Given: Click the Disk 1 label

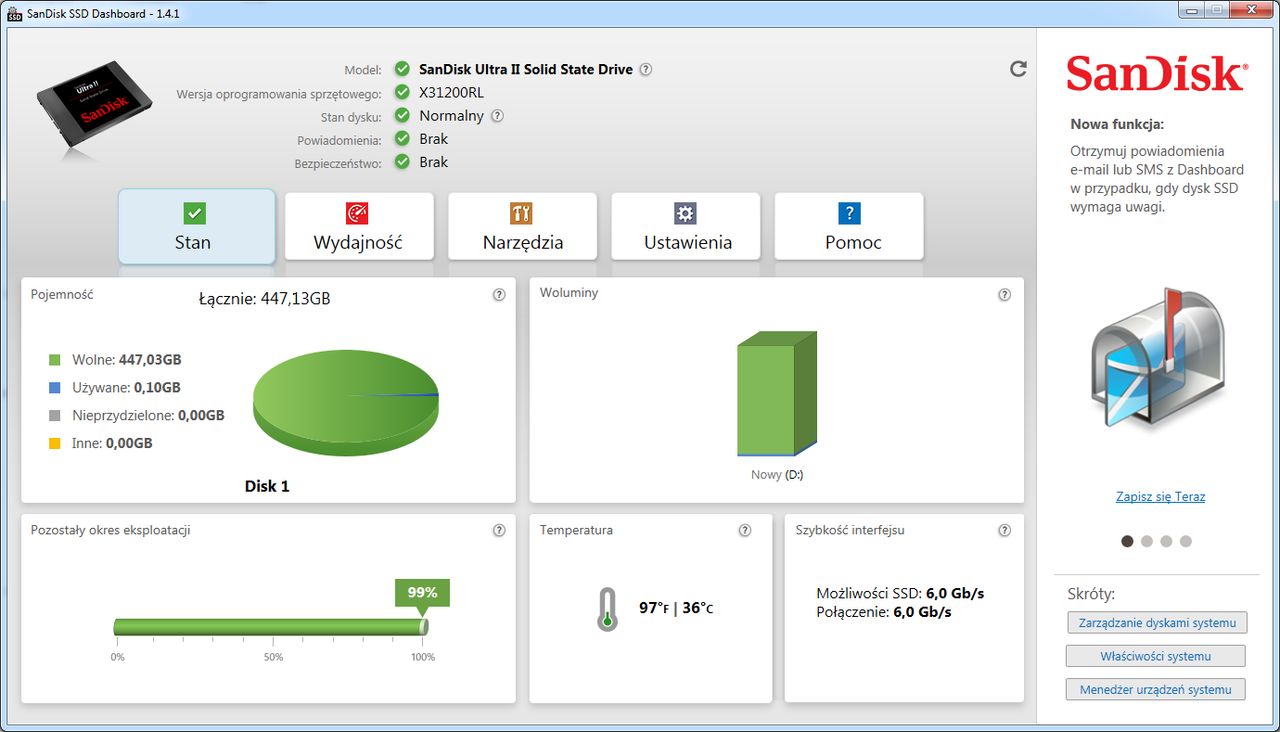Looking at the screenshot, I should pos(267,486).
